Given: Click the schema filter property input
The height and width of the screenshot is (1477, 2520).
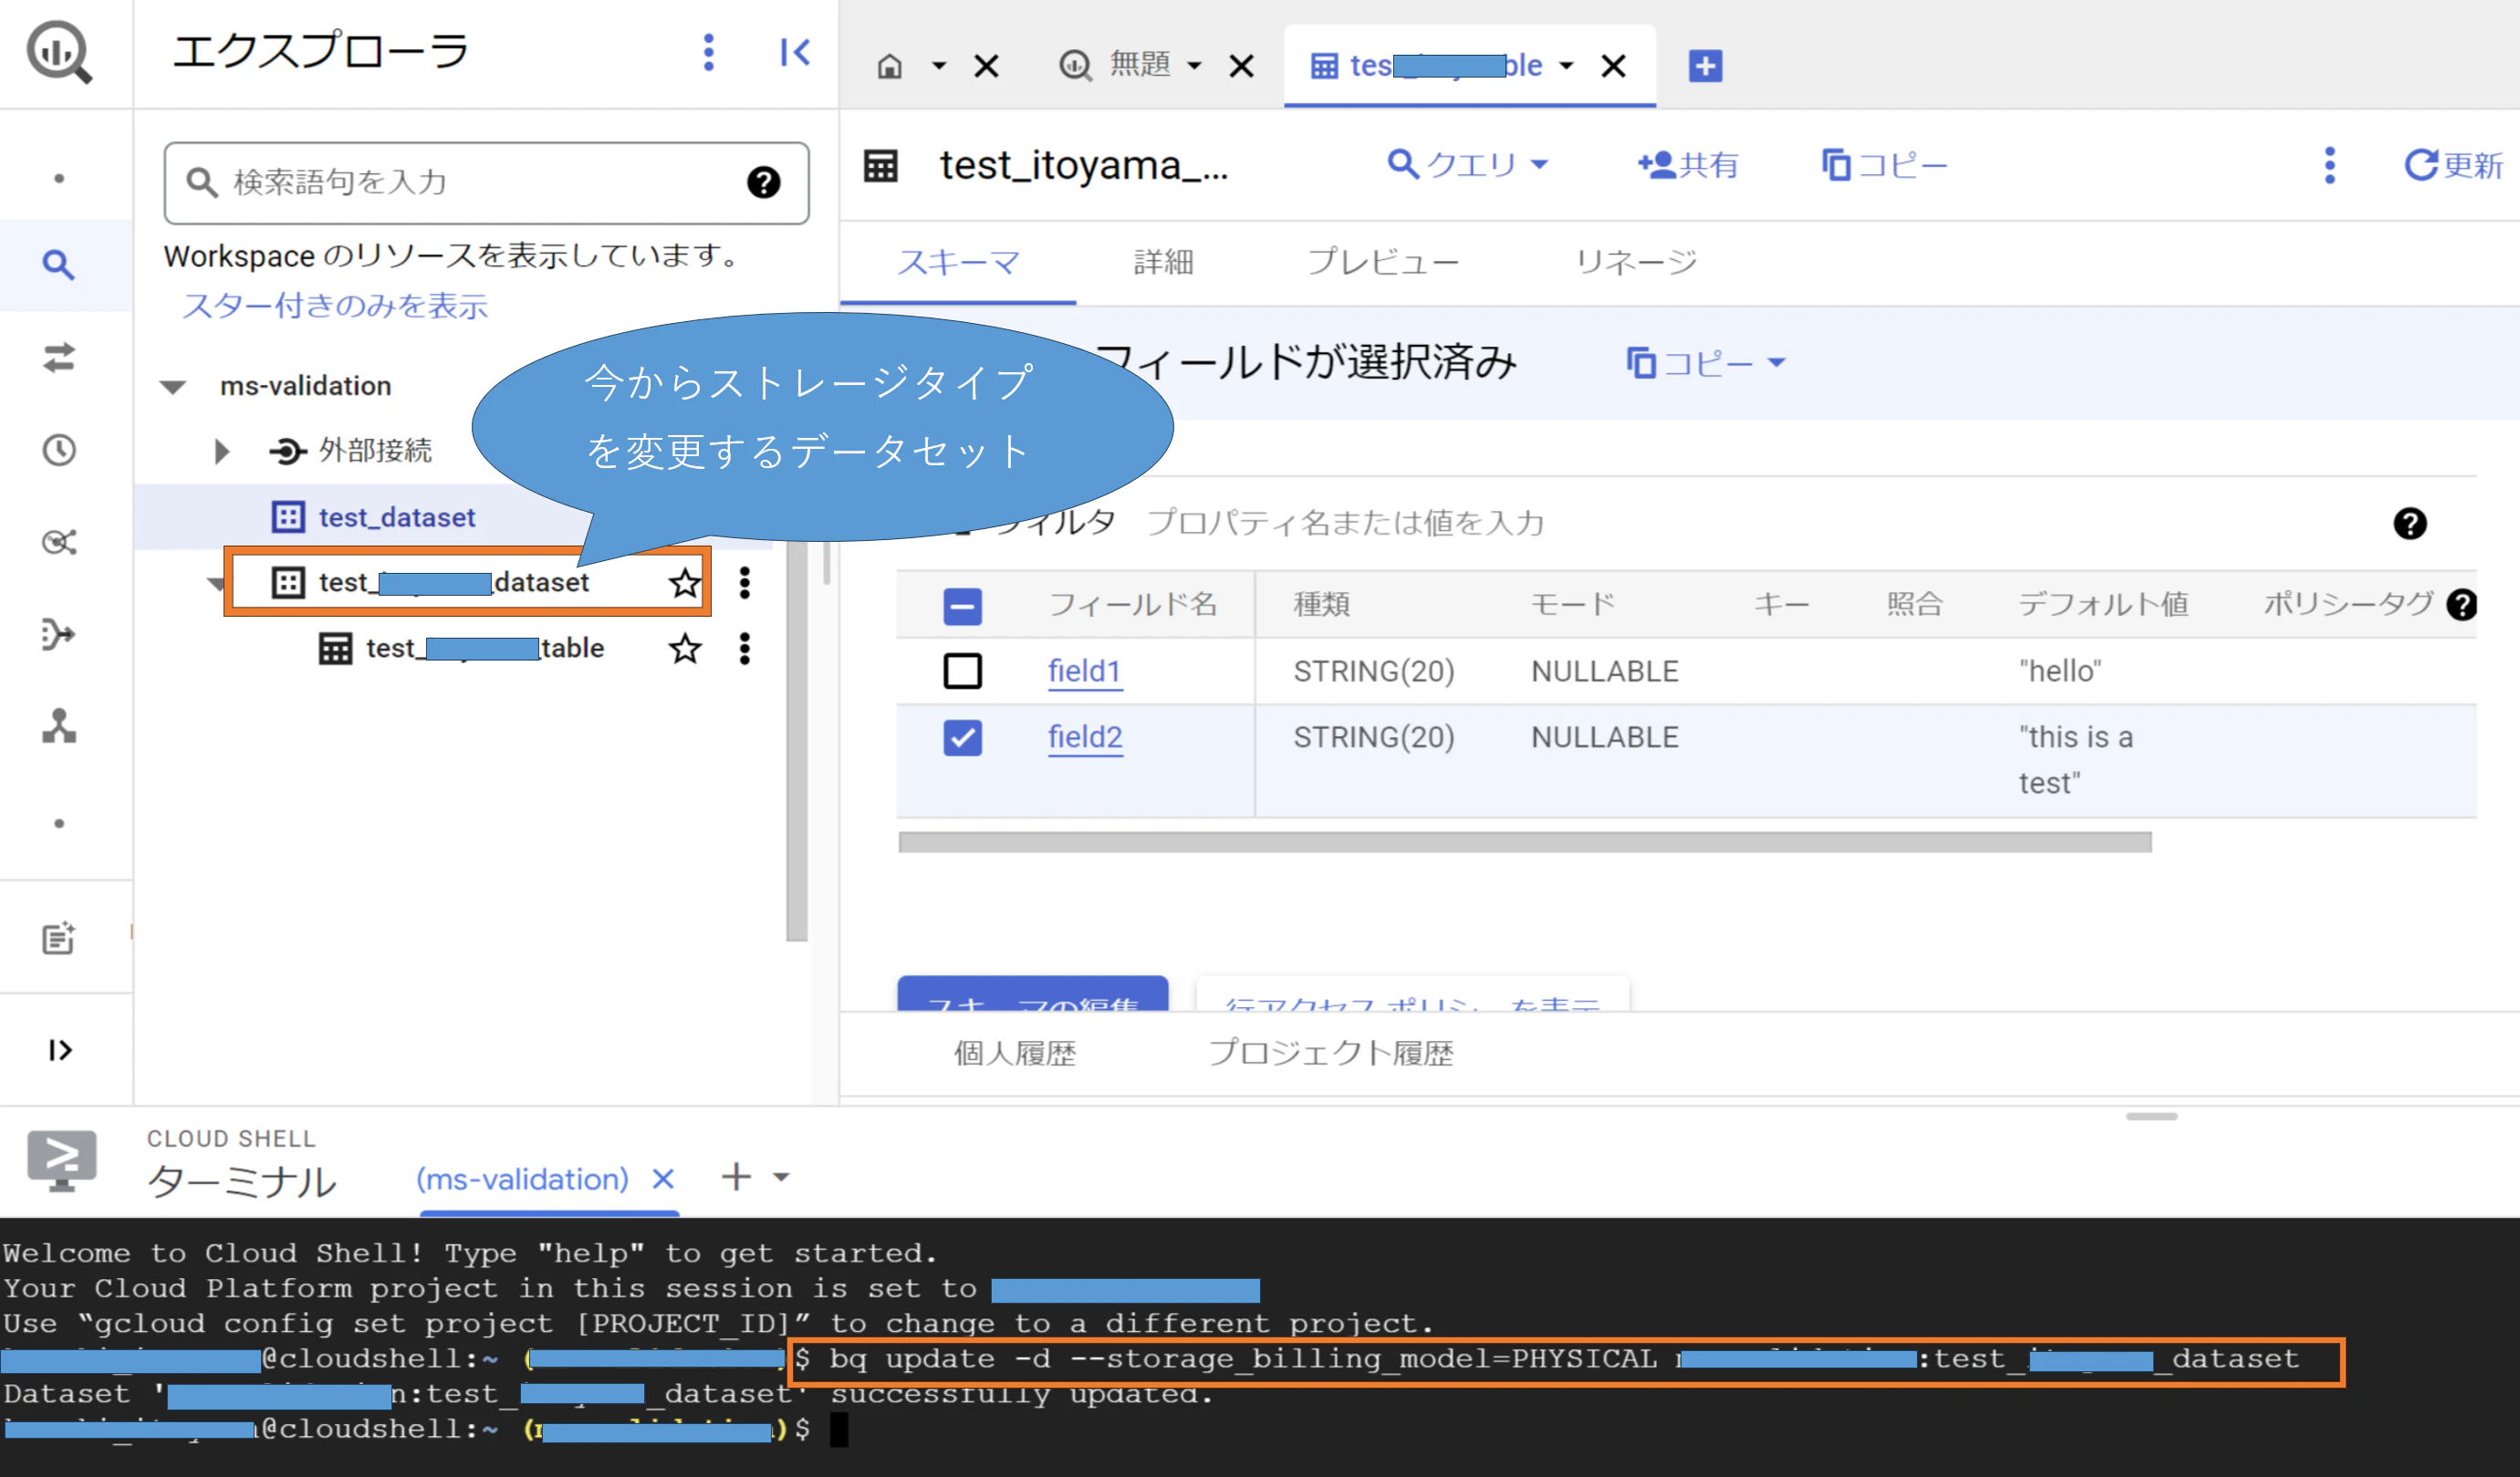Looking at the screenshot, I should [x=1345, y=523].
